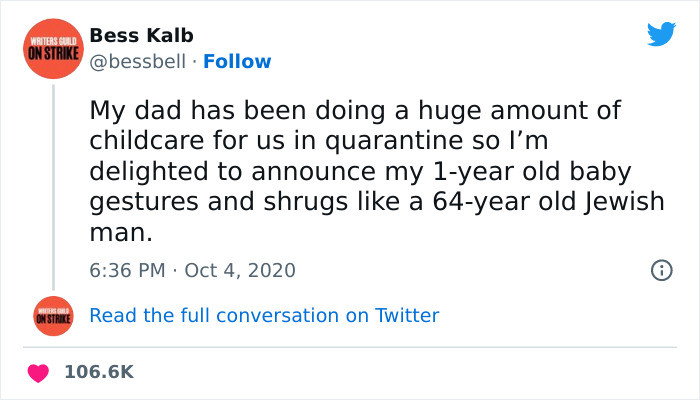Open Bess Kalb's profile name
This screenshot has width=700, height=400.
tap(128, 36)
